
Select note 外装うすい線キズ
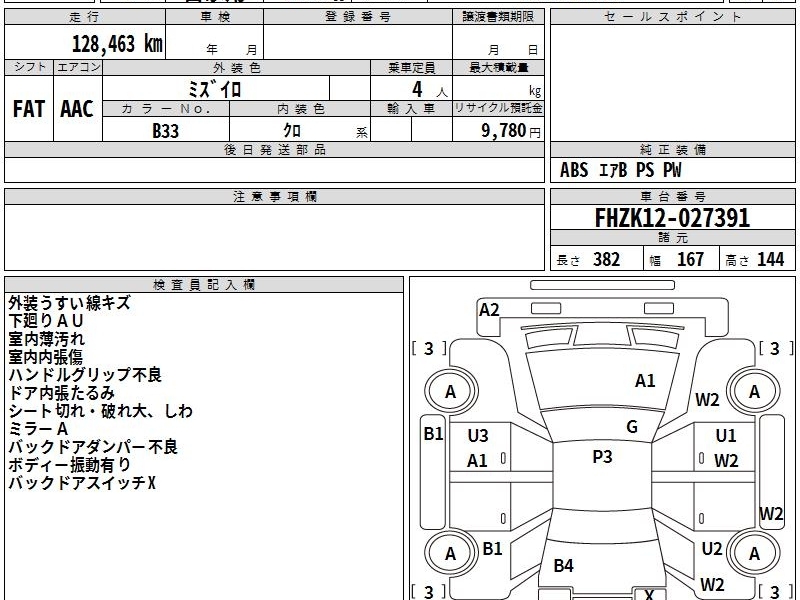click(x=69, y=303)
